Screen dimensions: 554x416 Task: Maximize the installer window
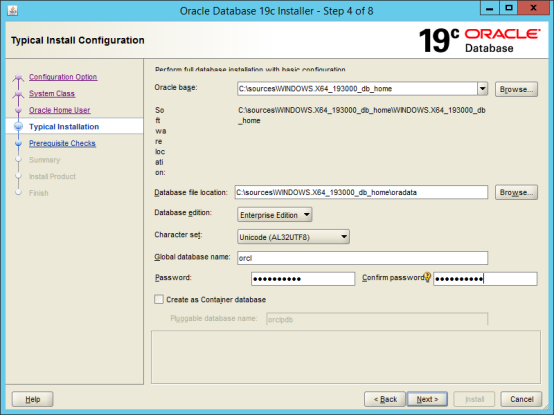(508, 8)
